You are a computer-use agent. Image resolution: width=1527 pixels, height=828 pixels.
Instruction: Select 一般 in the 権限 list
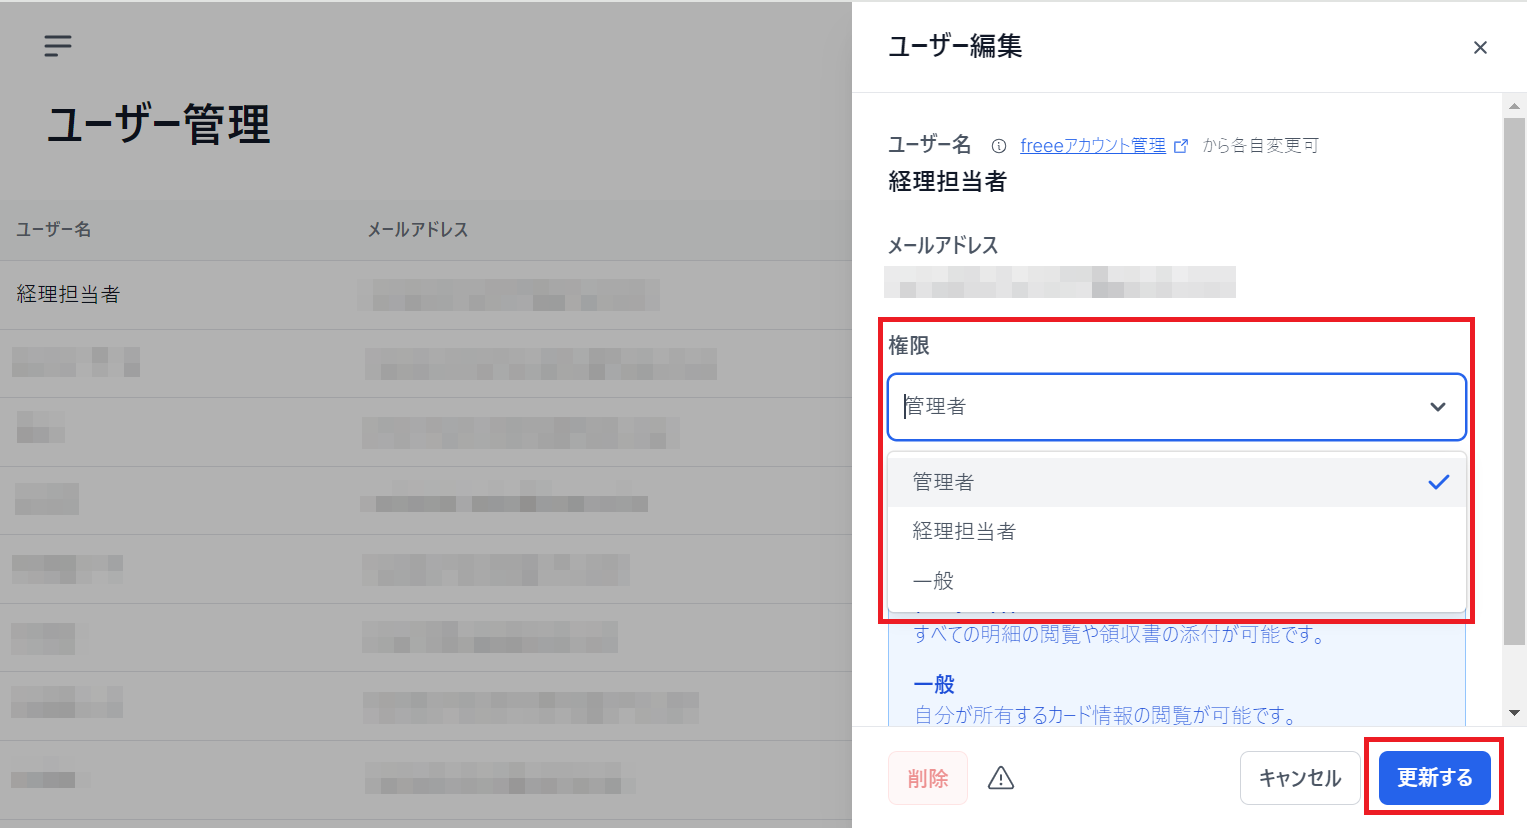tap(1176, 581)
